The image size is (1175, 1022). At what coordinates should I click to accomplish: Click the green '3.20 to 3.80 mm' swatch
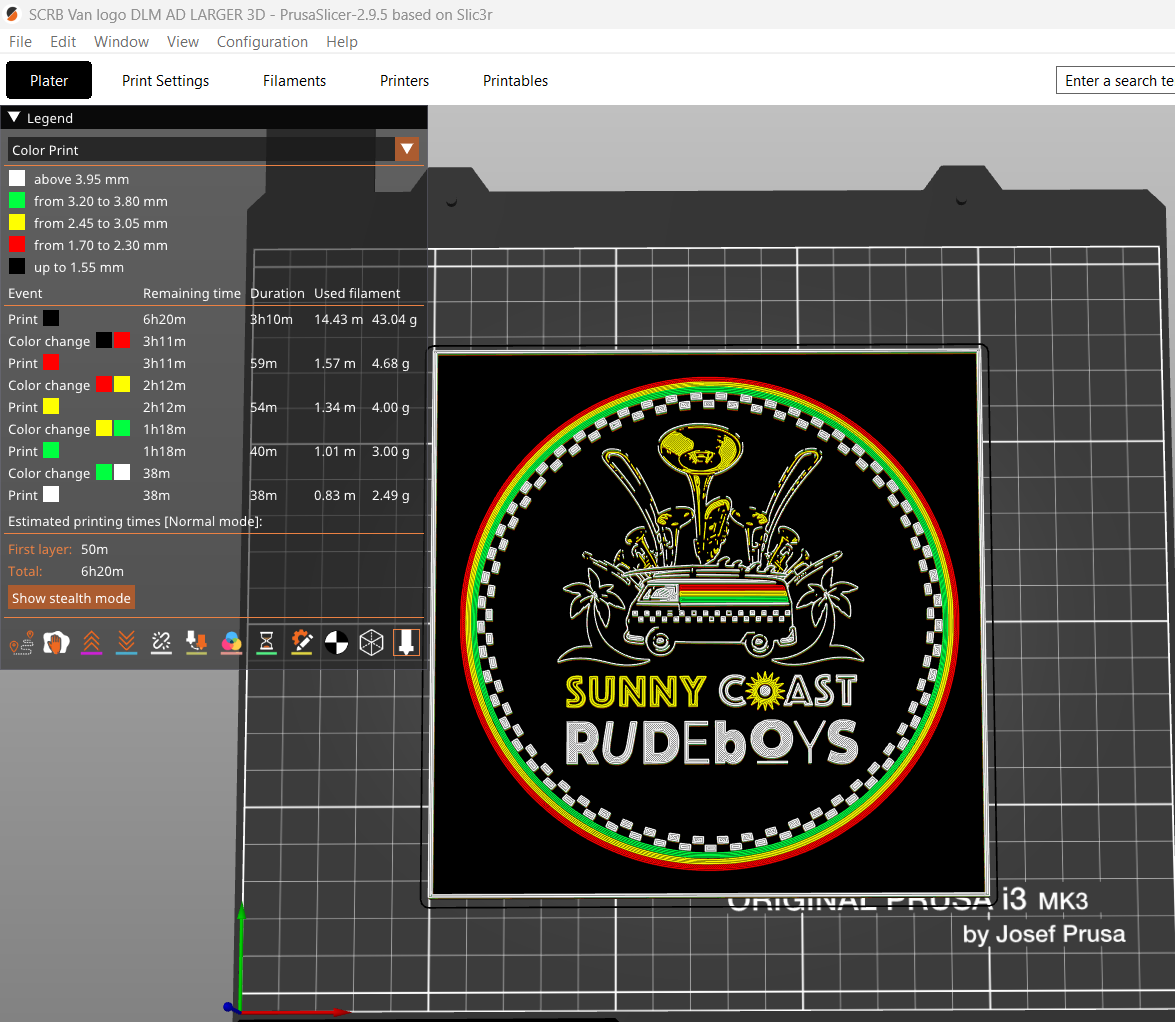click(16, 200)
